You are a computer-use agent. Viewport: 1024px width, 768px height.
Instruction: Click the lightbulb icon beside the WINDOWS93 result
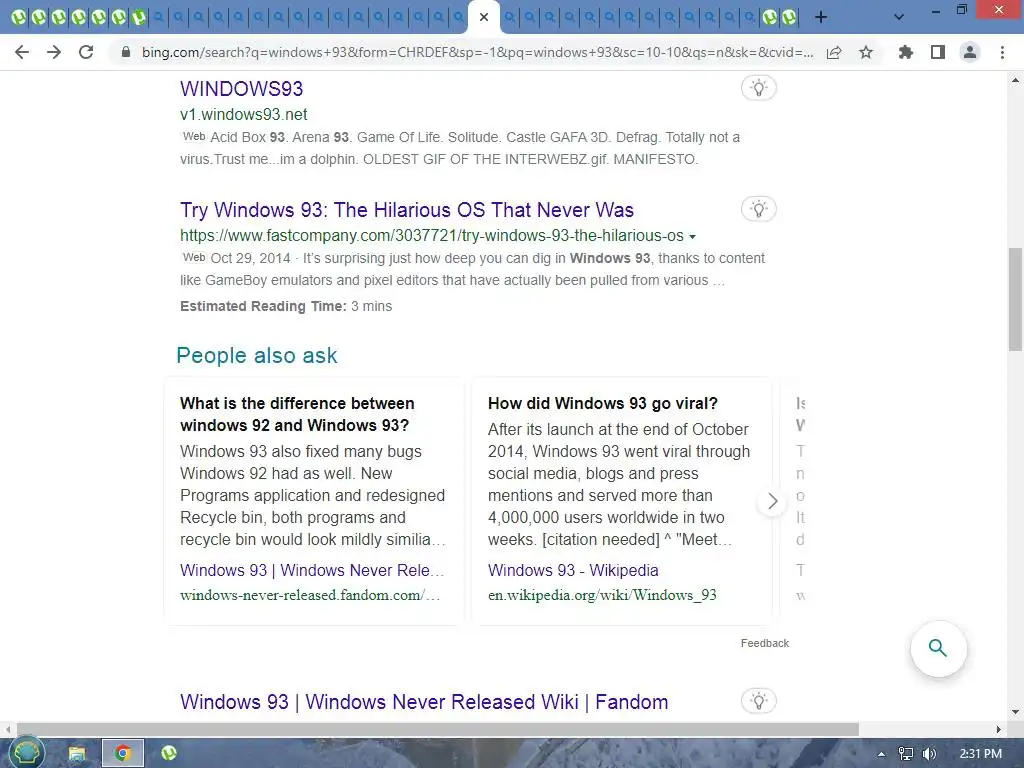[758, 88]
